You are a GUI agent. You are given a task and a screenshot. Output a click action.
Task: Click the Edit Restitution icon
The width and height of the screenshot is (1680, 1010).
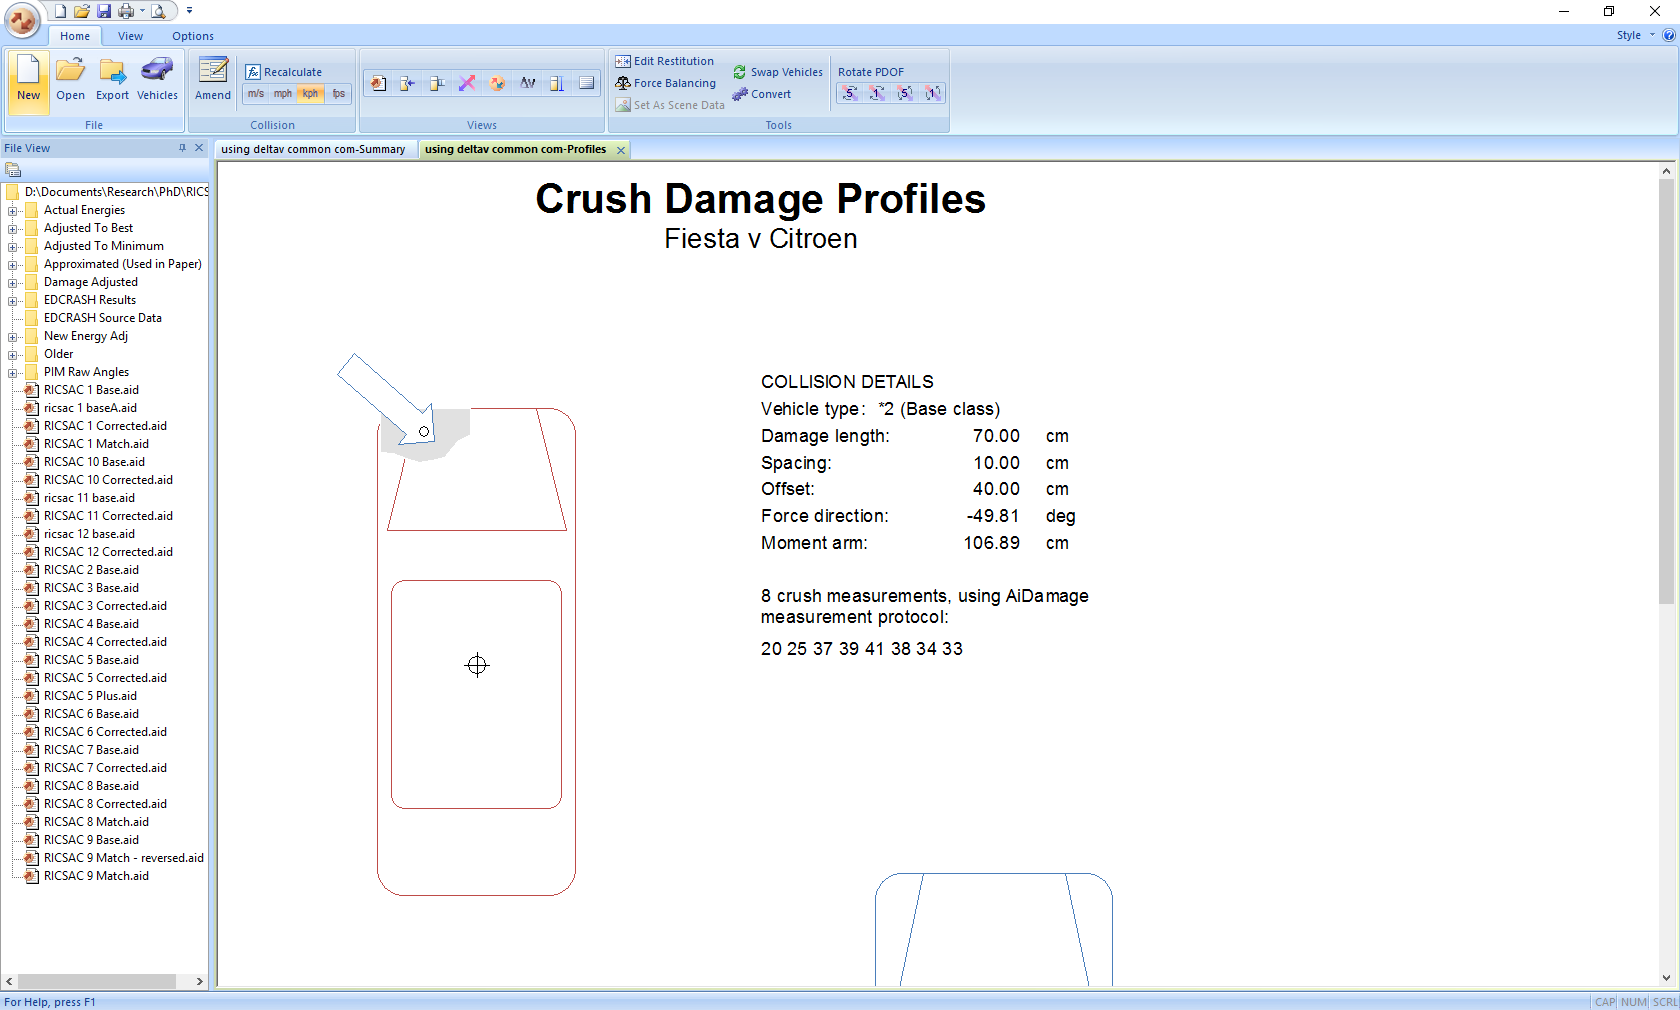coord(623,61)
